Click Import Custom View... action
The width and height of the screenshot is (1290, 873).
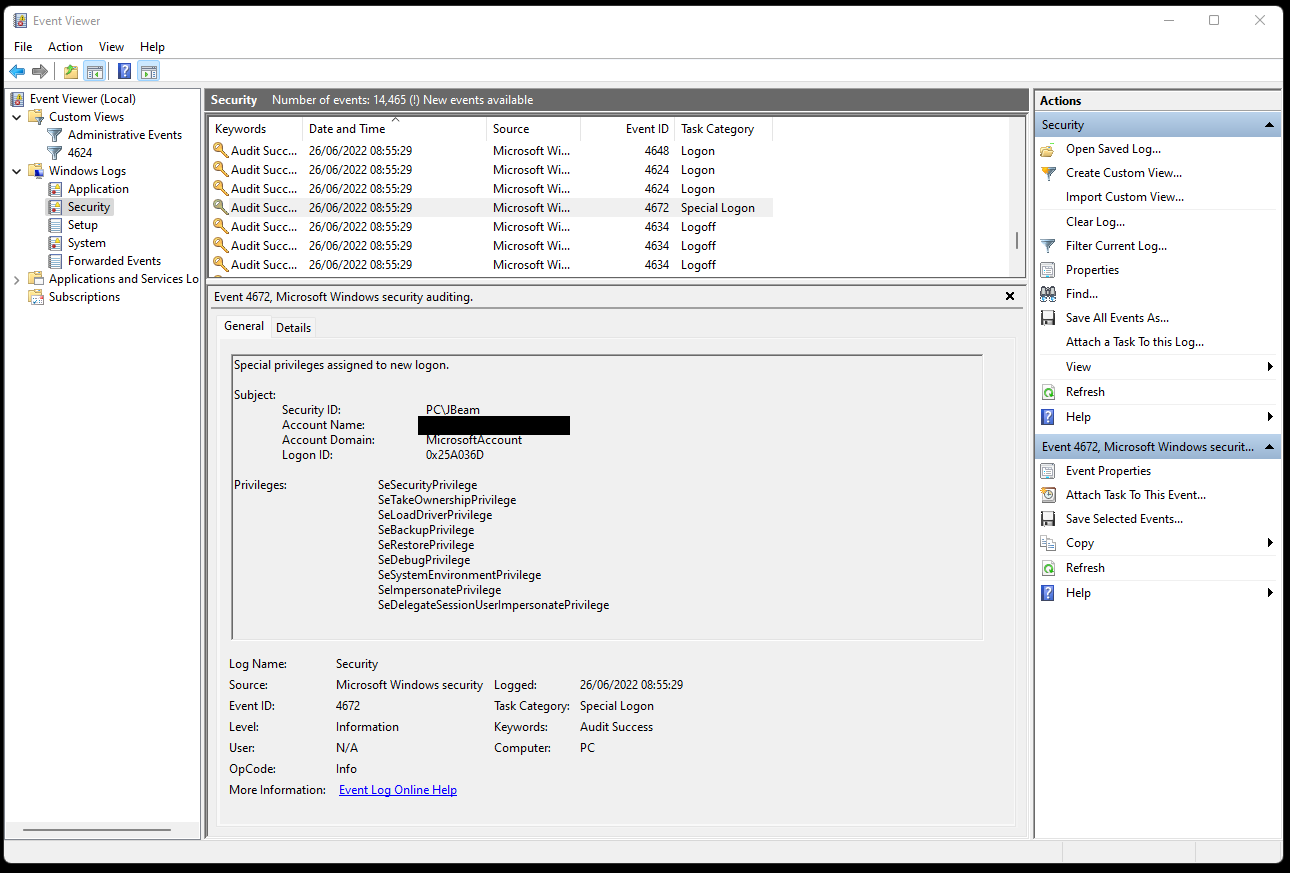(1125, 197)
